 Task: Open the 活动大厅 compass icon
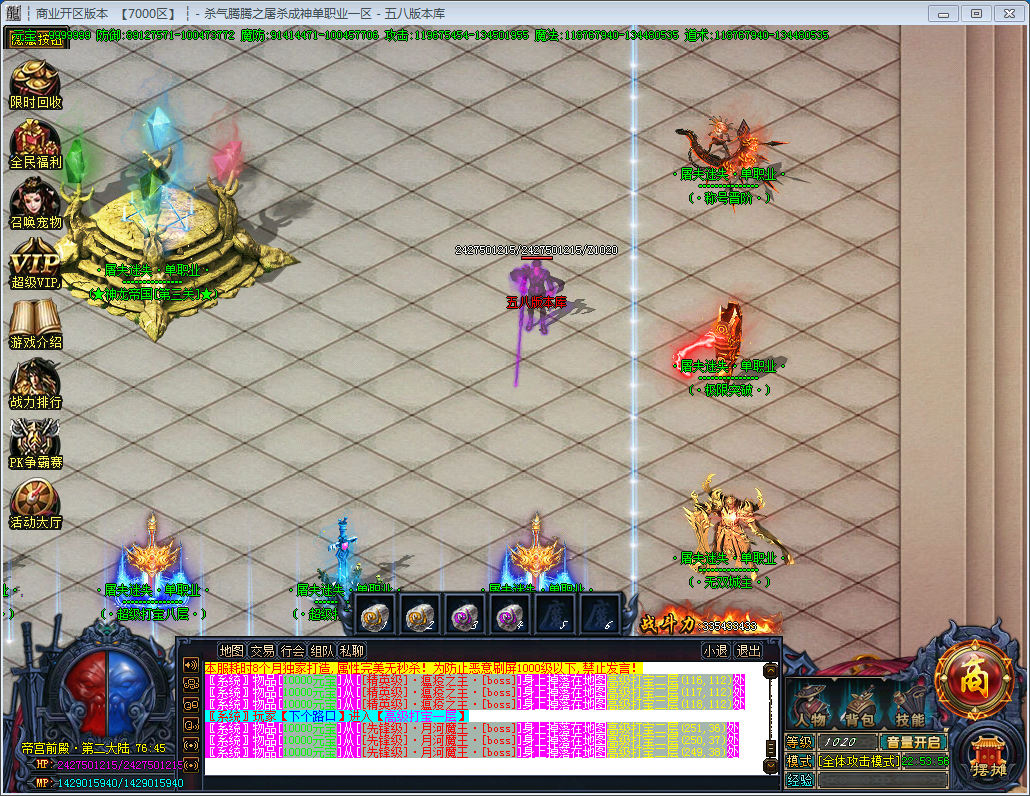coord(35,505)
